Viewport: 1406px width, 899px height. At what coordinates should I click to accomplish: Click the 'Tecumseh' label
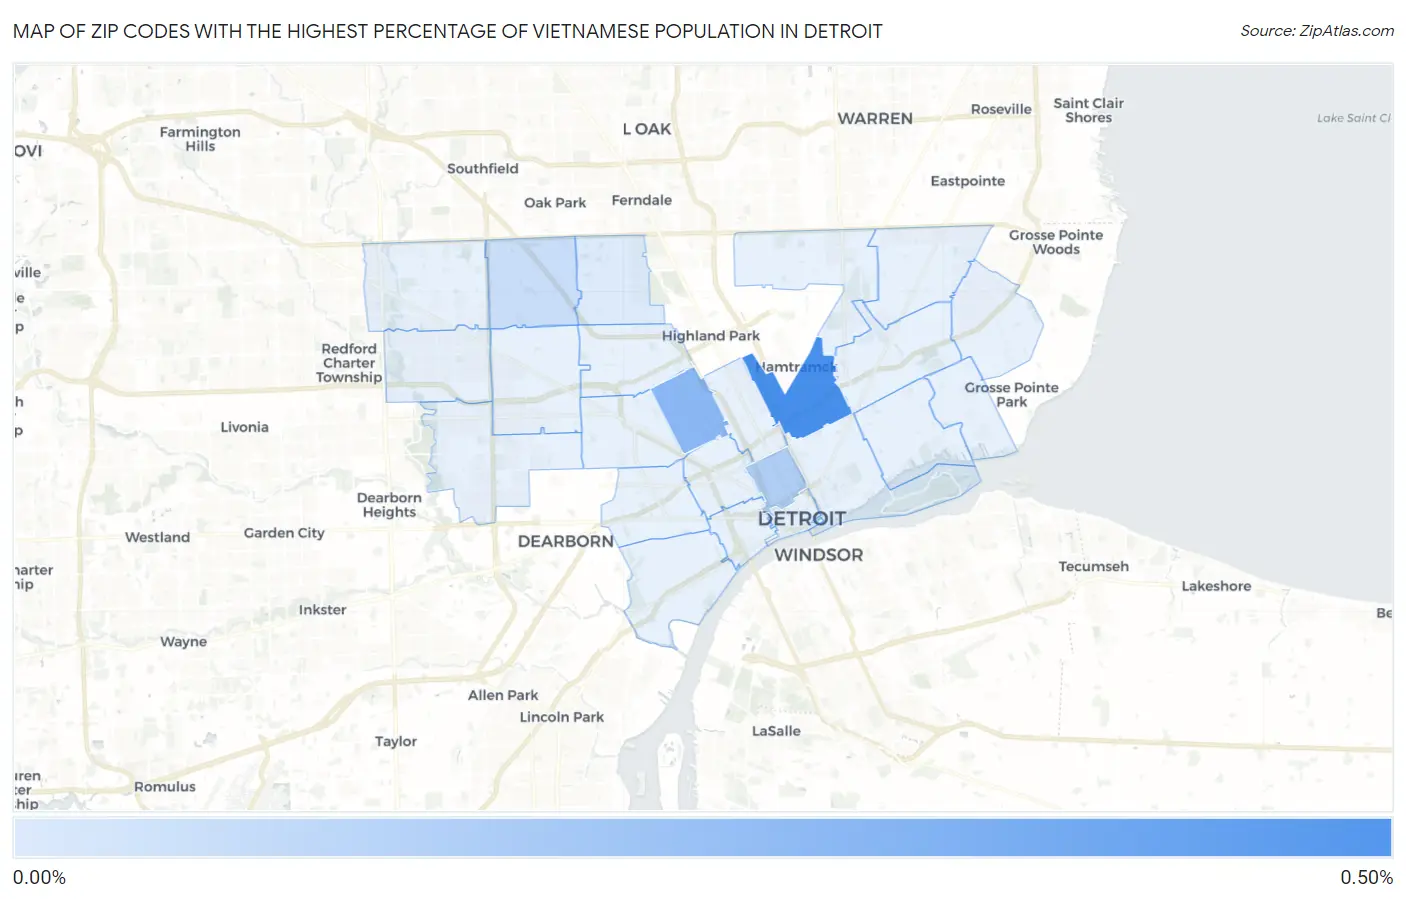(x=1093, y=566)
